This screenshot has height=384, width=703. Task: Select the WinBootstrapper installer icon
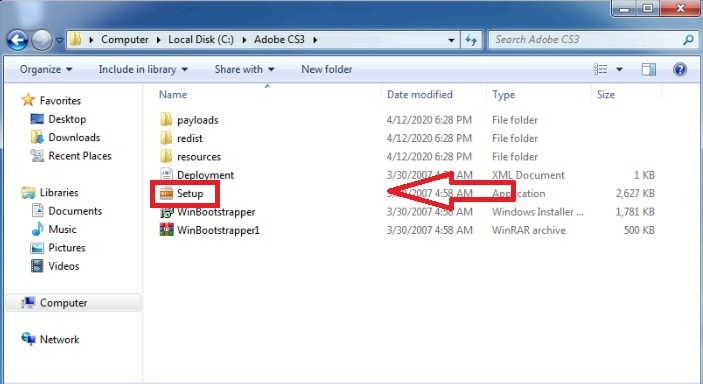[x=166, y=212]
